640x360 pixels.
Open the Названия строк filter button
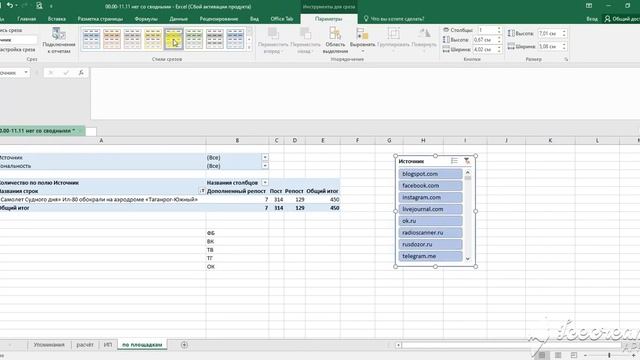pos(202,191)
